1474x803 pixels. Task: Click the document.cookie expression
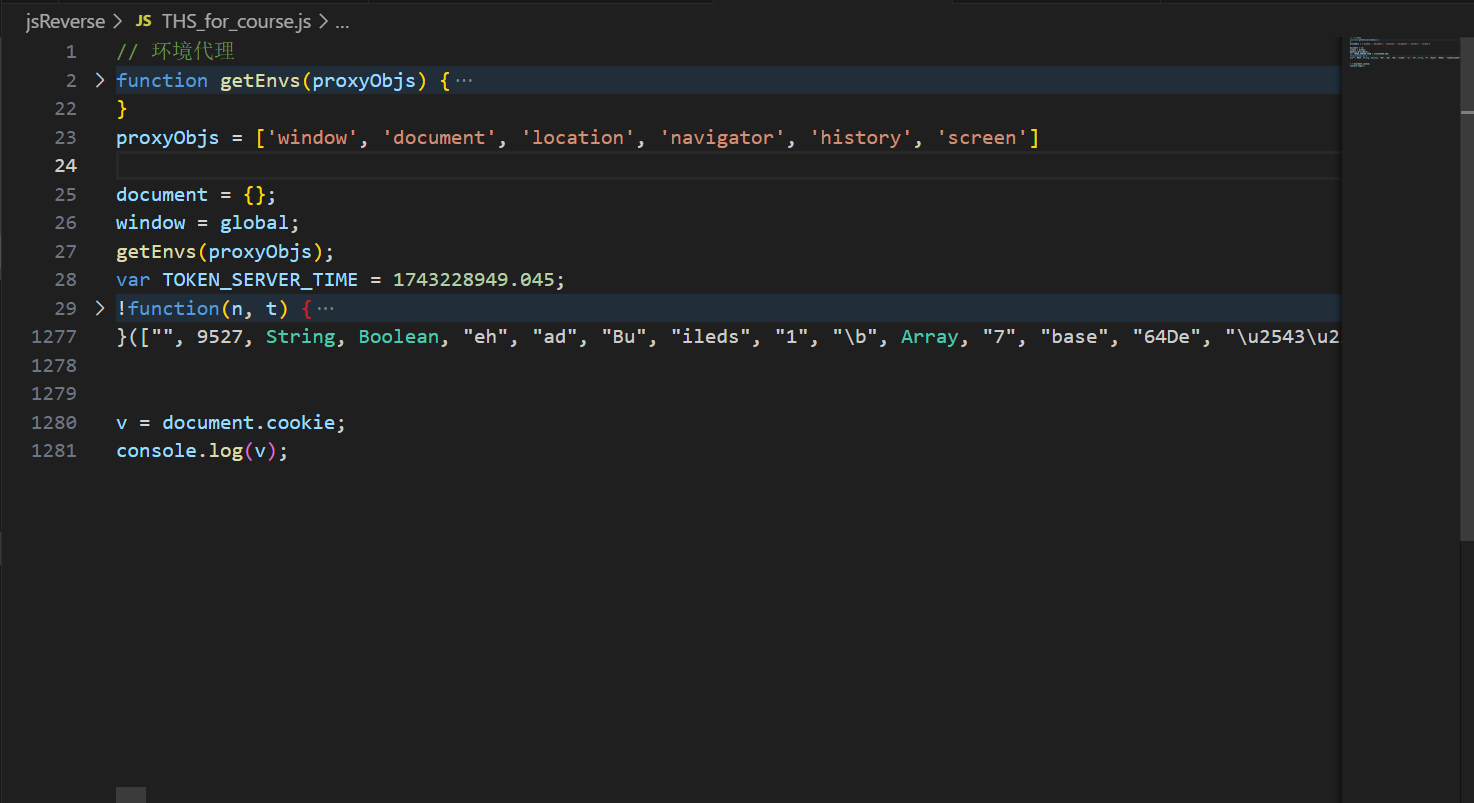(x=248, y=423)
